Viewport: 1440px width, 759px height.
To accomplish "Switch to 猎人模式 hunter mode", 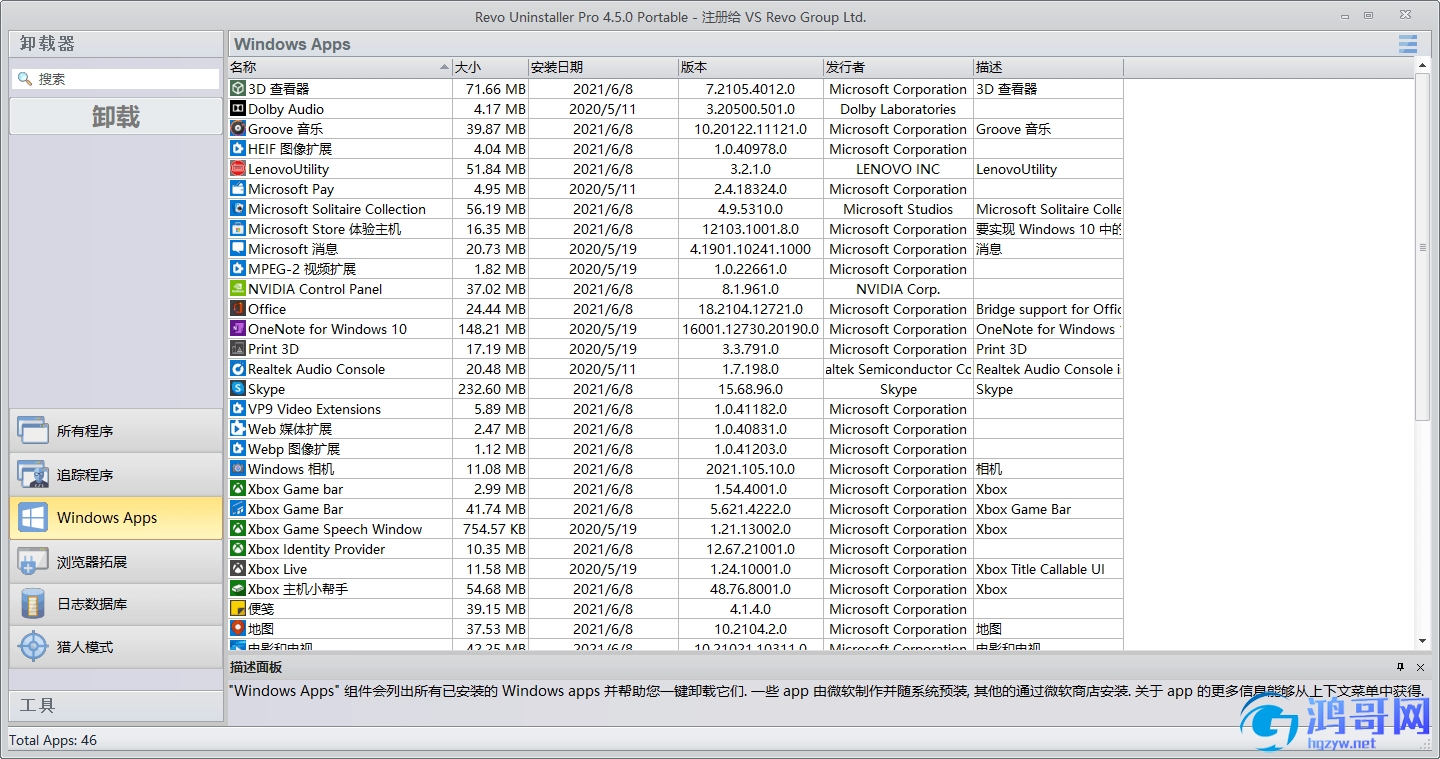I will point(116,647).
